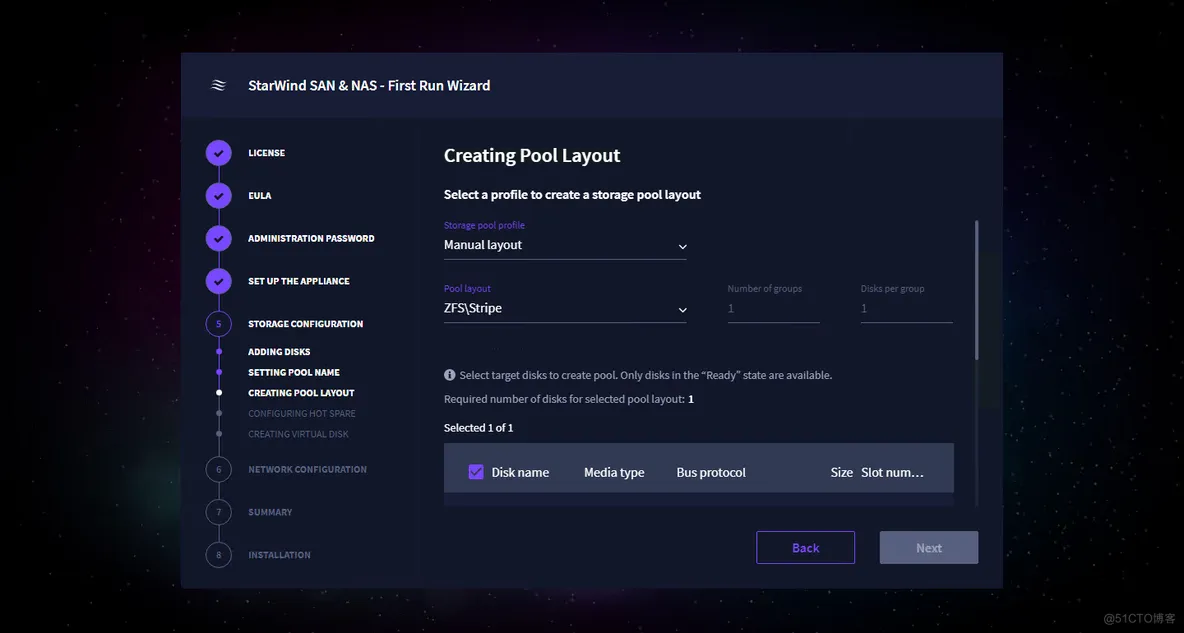Image resolution: width=1184 pixels, height=633 pixels.
Task: Select the Installation step label
Action: click(279, 554)
